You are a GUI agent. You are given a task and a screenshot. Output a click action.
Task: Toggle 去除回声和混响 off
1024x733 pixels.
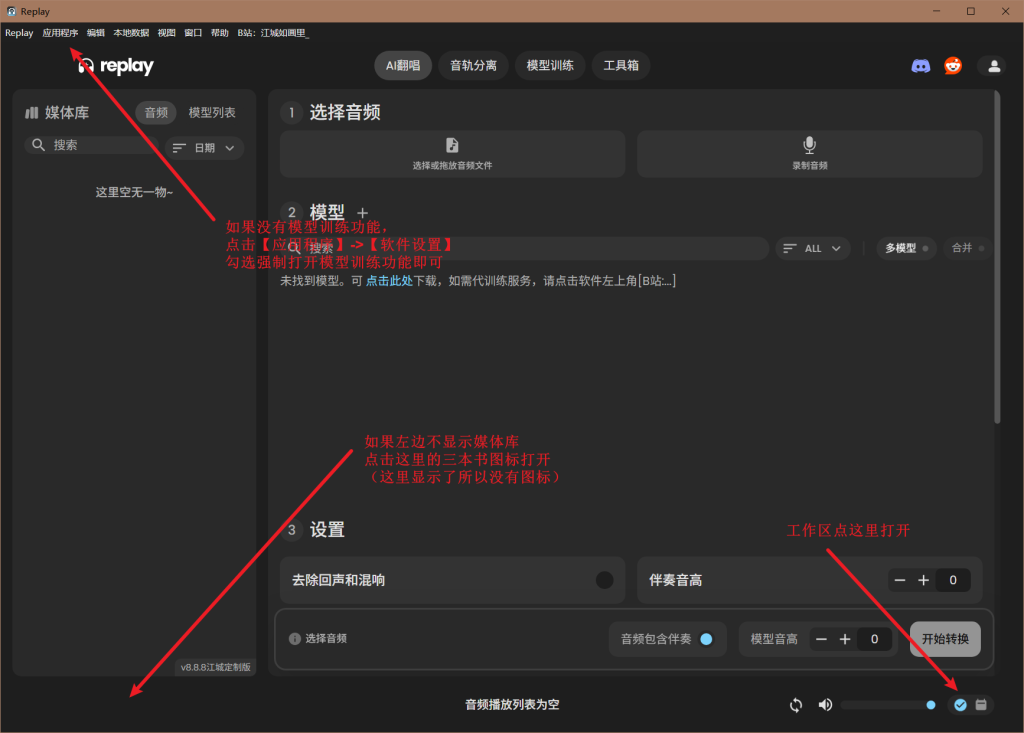pyautogui.click(x=604, y=580)
